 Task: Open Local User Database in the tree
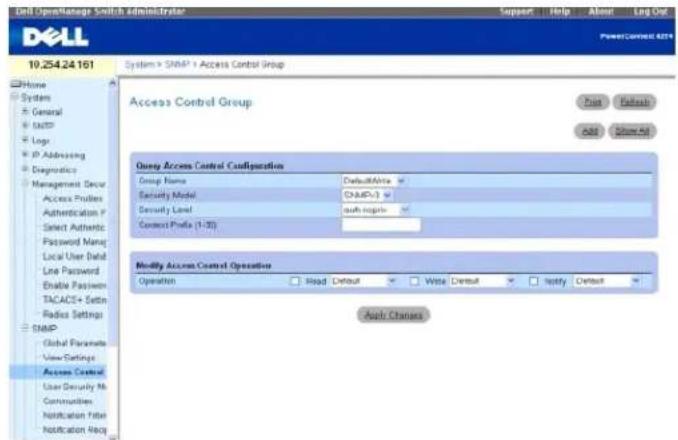[x=74, y=256]
